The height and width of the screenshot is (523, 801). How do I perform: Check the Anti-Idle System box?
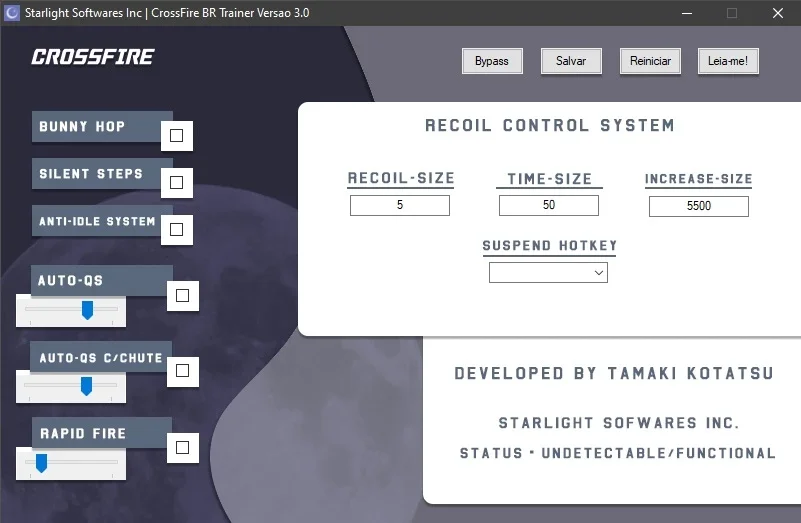(x=177, y=230)
